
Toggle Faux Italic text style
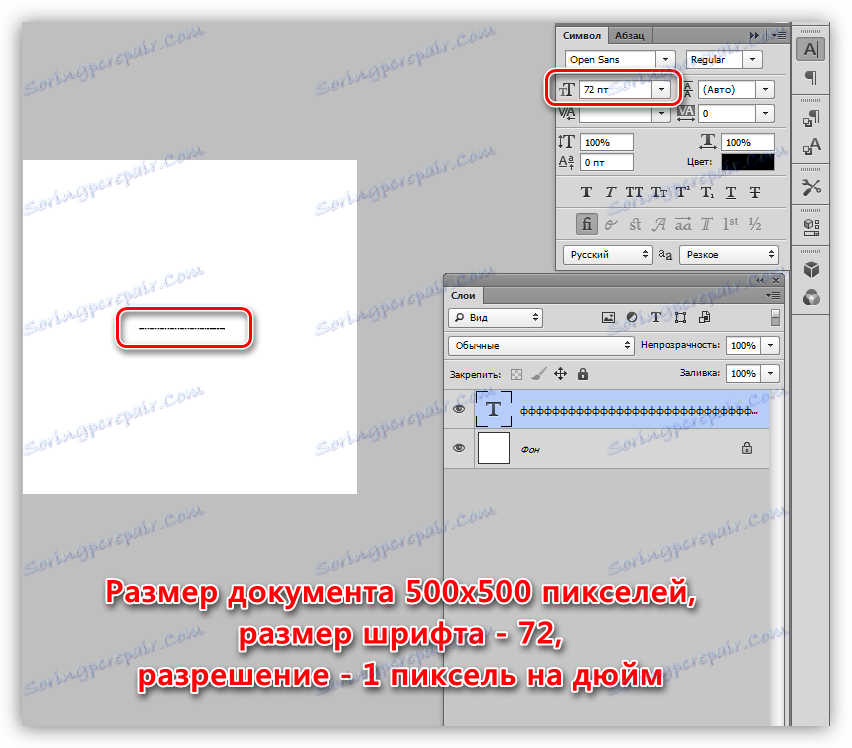(610, 192)
